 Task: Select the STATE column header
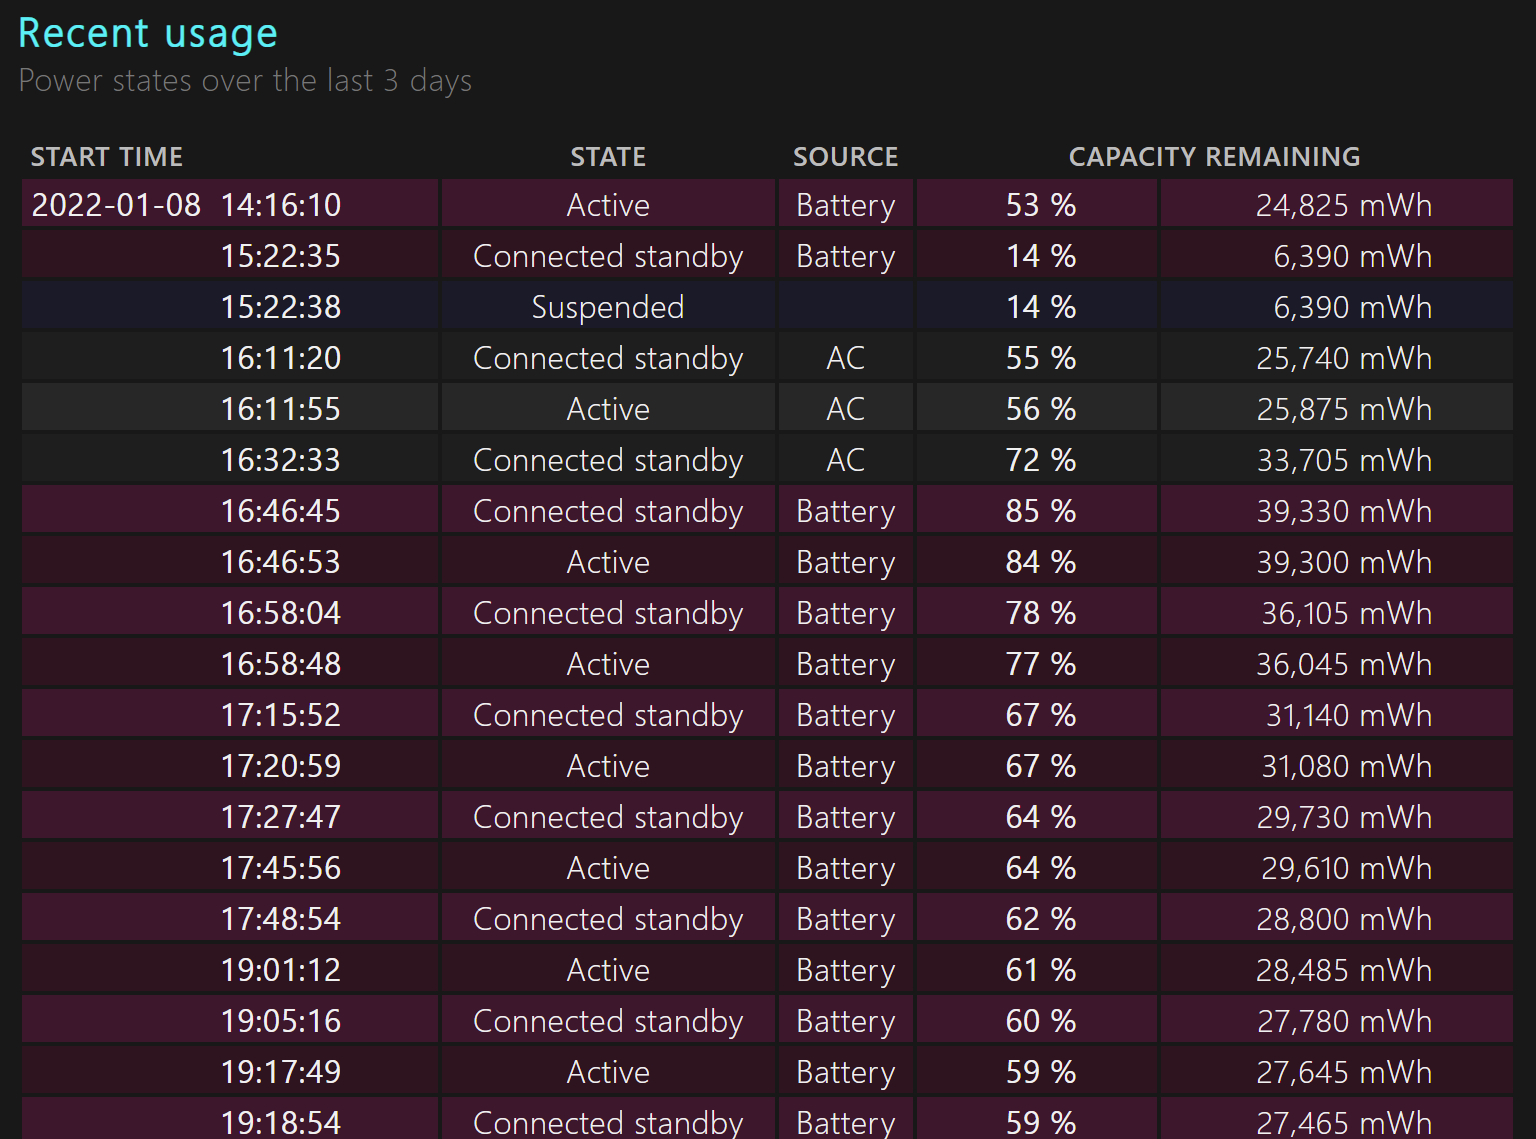[x=608, y=157]
